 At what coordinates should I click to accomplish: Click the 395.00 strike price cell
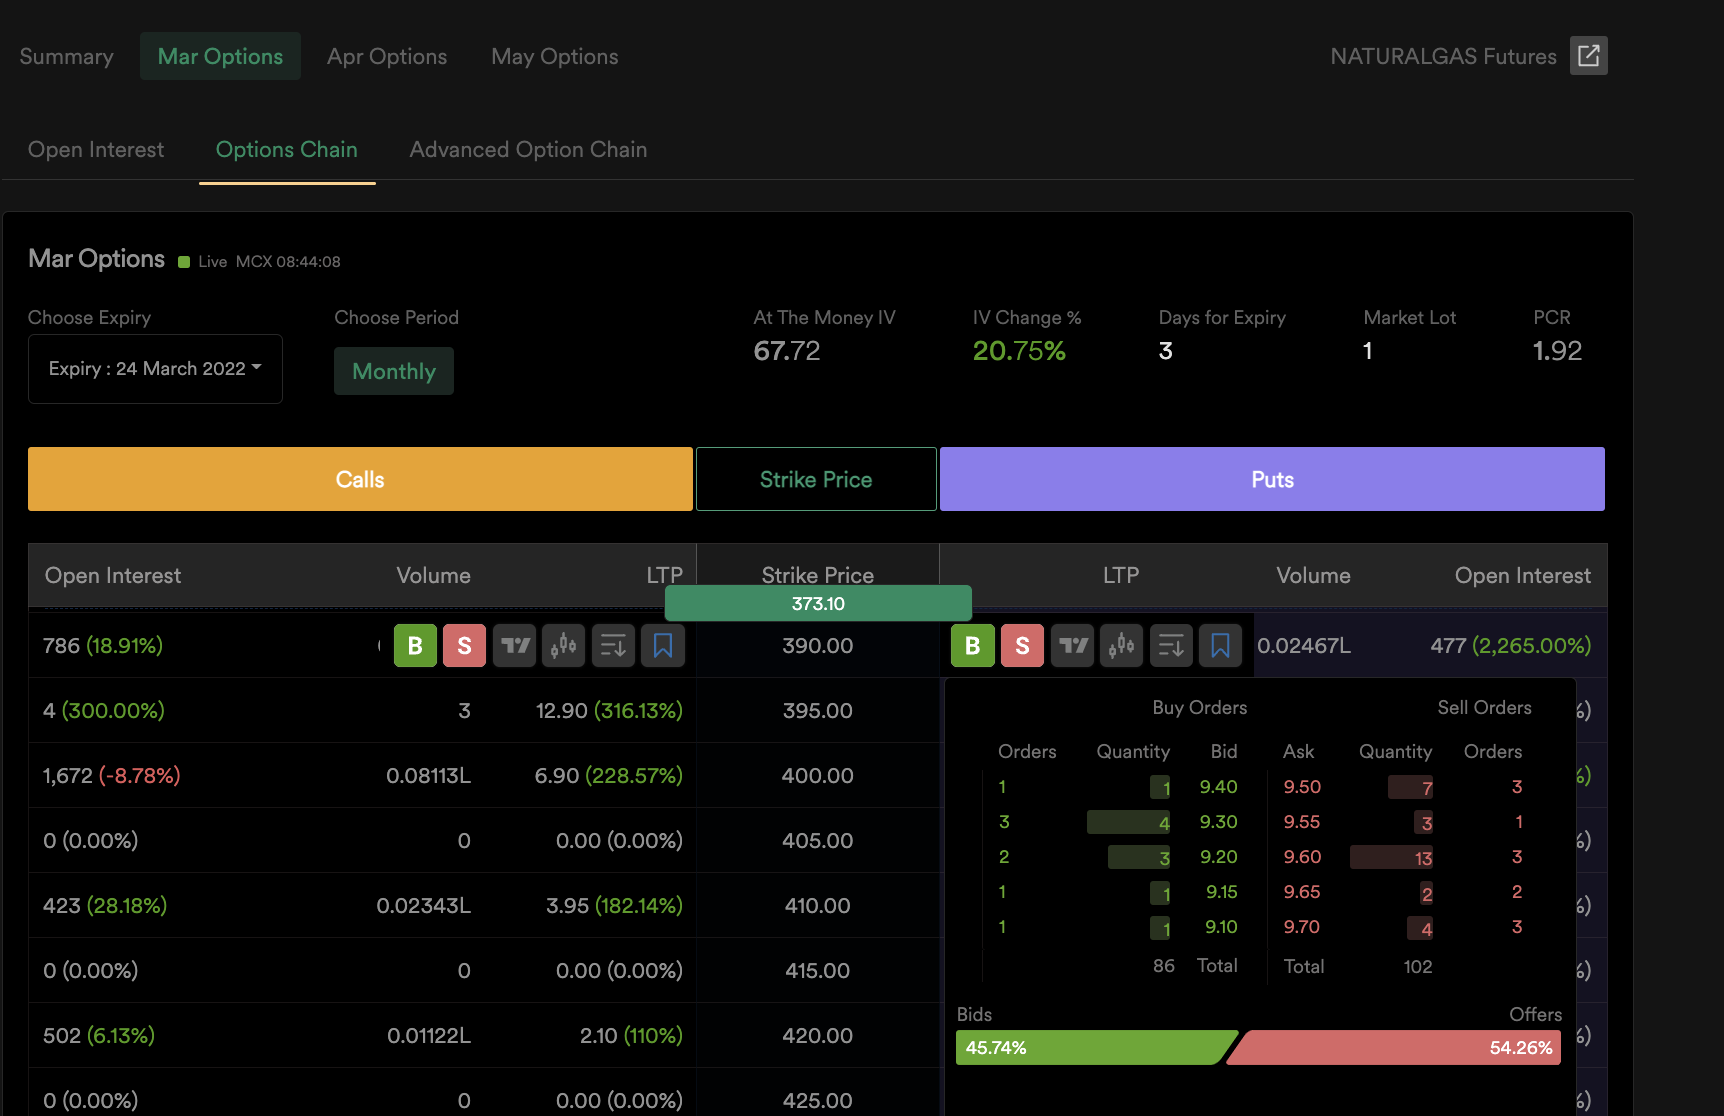click(818, 711)
